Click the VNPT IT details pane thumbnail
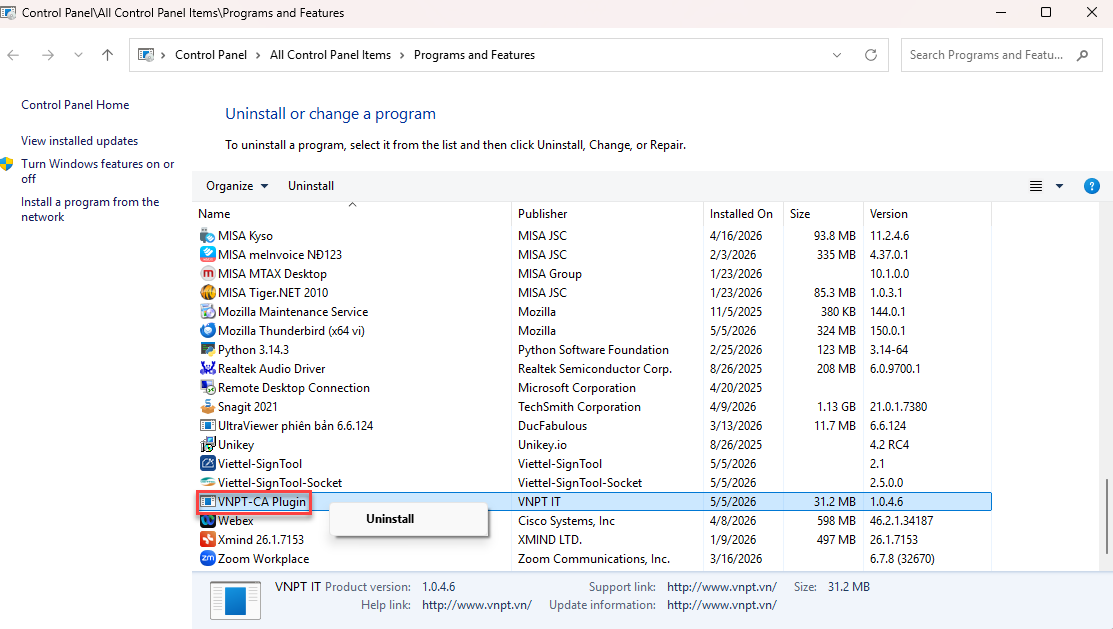 tap(236, 600)
